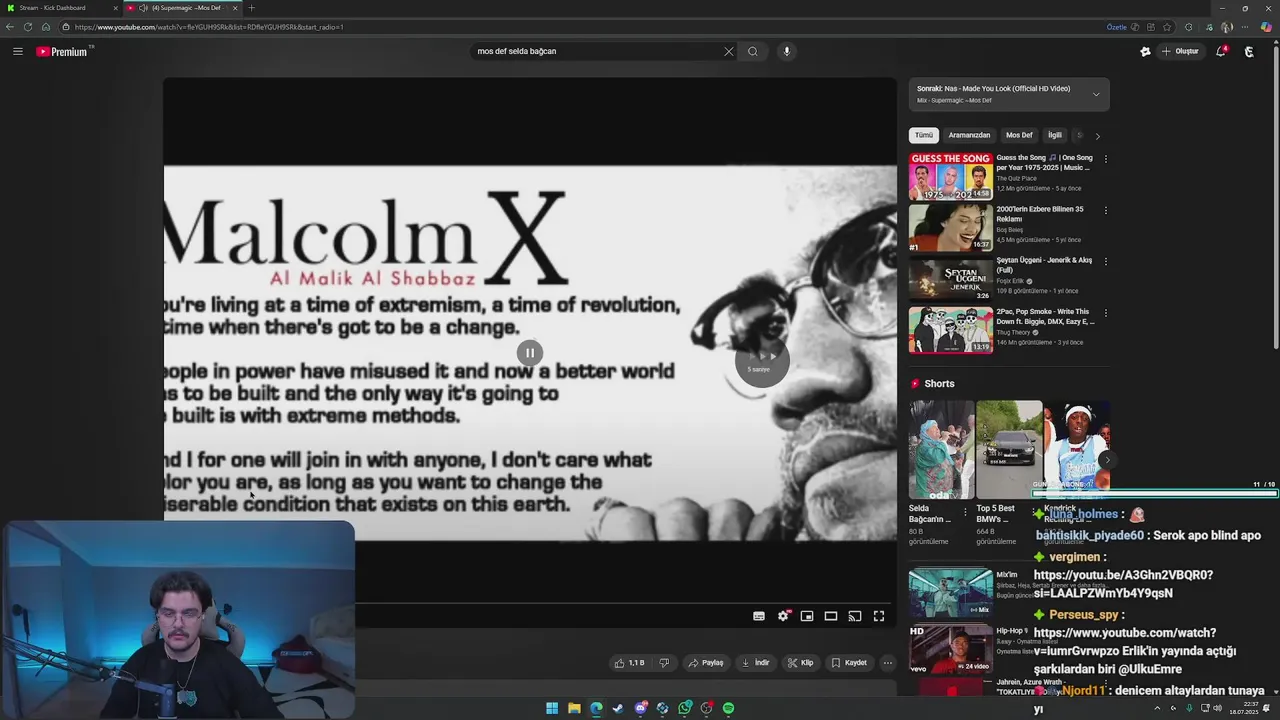1280x720 pixels.
Task: Open 2000'lerin Ezbere Bilinen reklam video
Action: pyautogui.click(x=950, y=227)
